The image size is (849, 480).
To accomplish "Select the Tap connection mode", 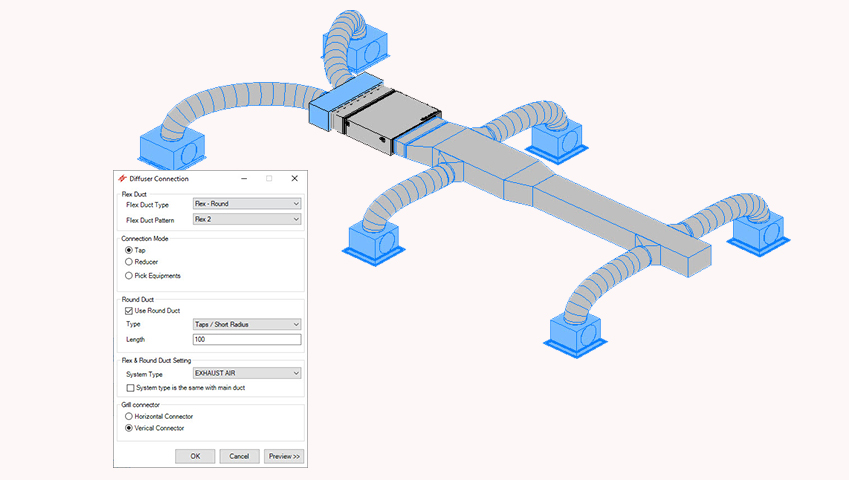I will 129,250.
